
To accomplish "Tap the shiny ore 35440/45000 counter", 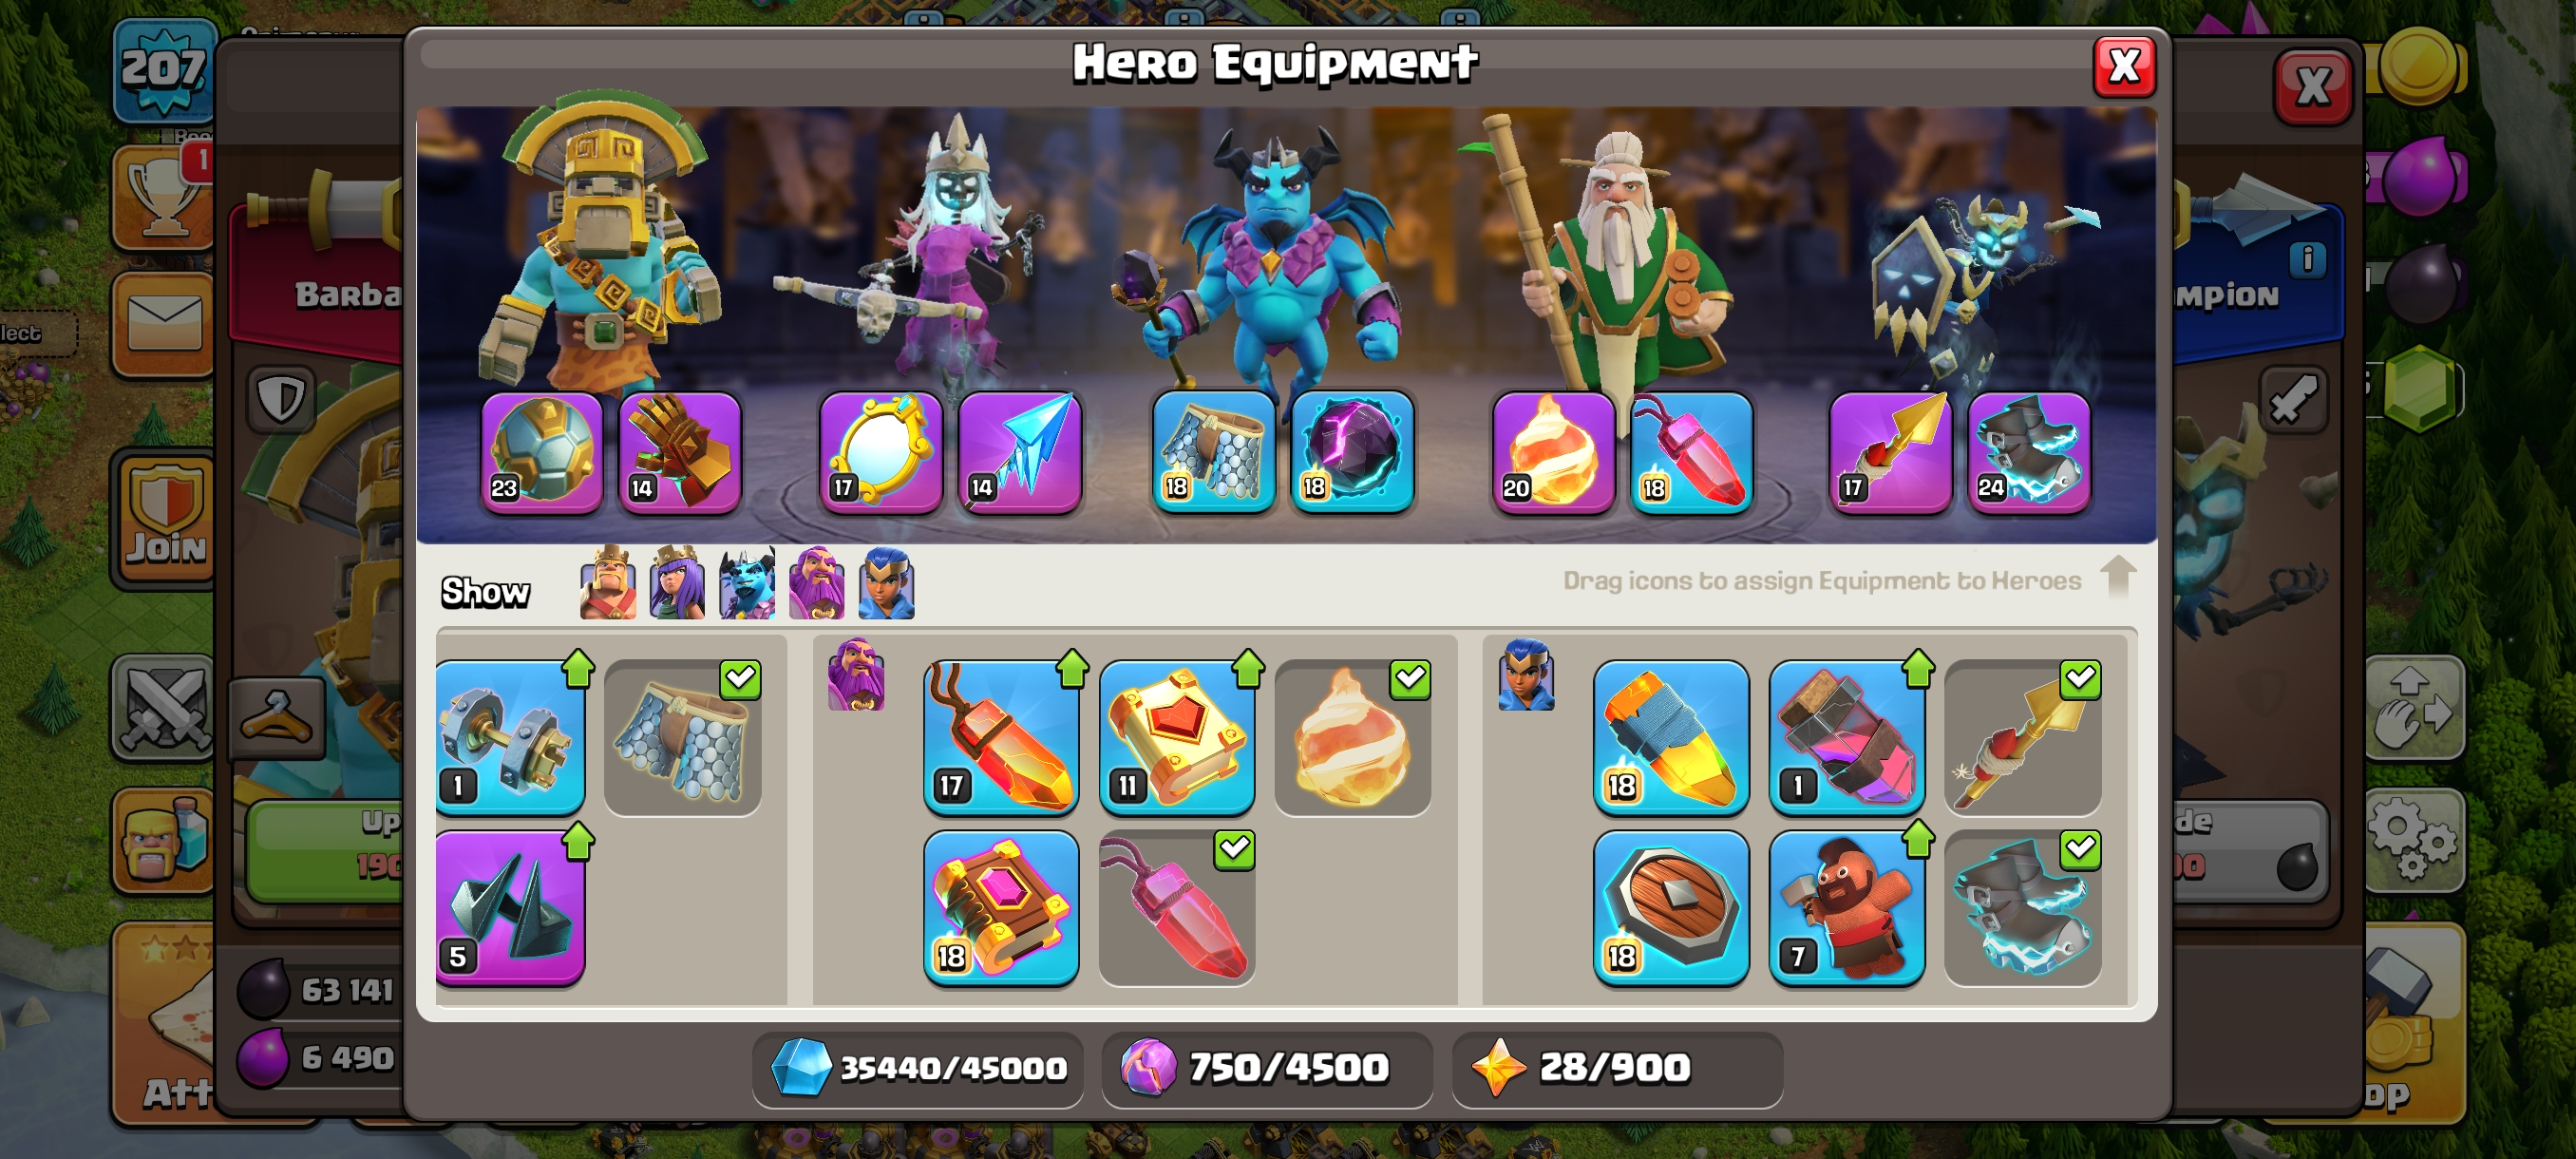I will tap(918, 1068).
